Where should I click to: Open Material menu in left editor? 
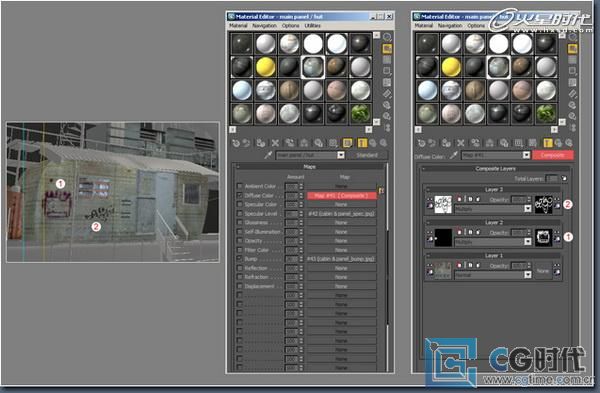(238, 26)
